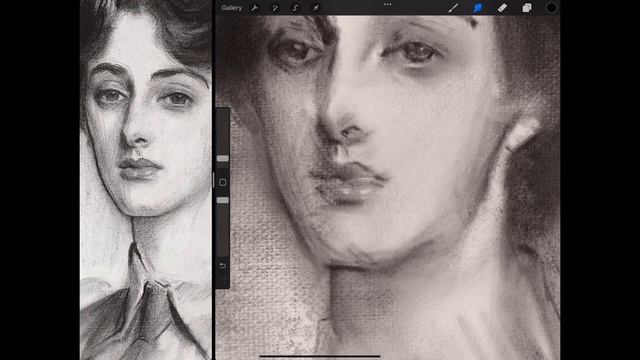Open the active color picker

[551, 8]
